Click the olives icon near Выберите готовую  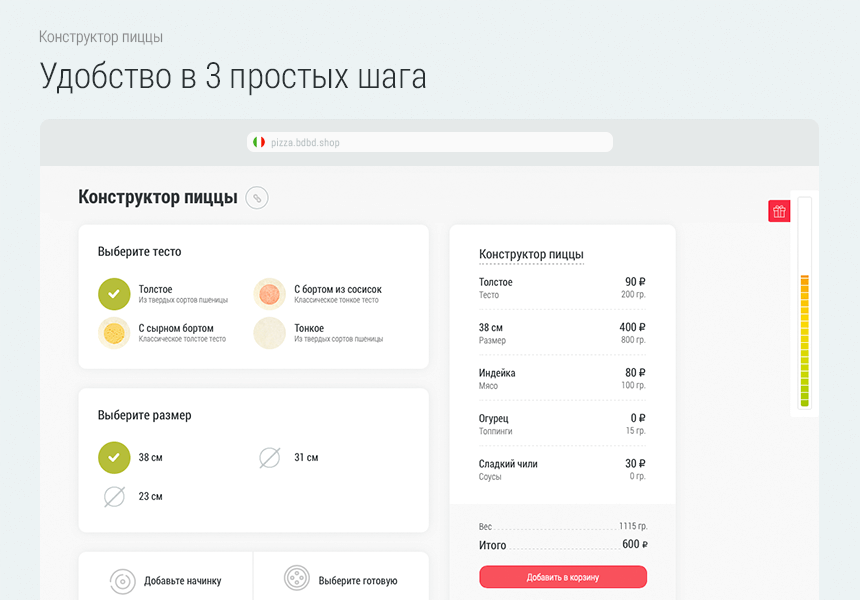[x=297, y=579]
